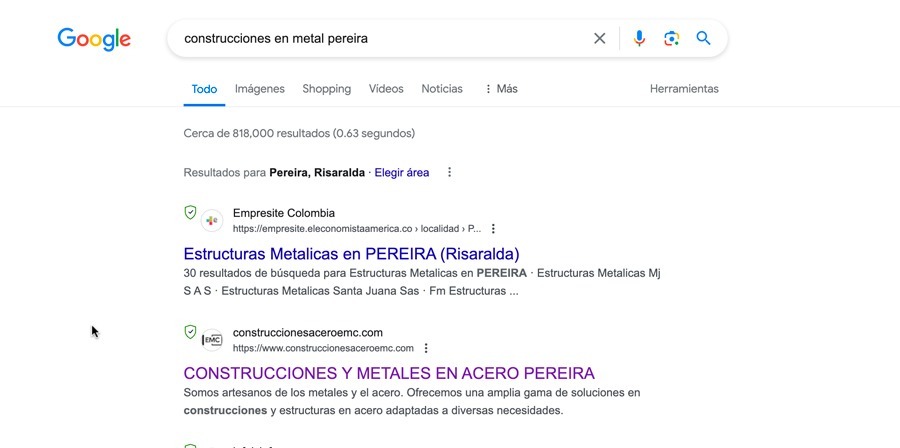900x448 pixels.
Task: Open Herramientas search tools
Action: coord(684,89)
